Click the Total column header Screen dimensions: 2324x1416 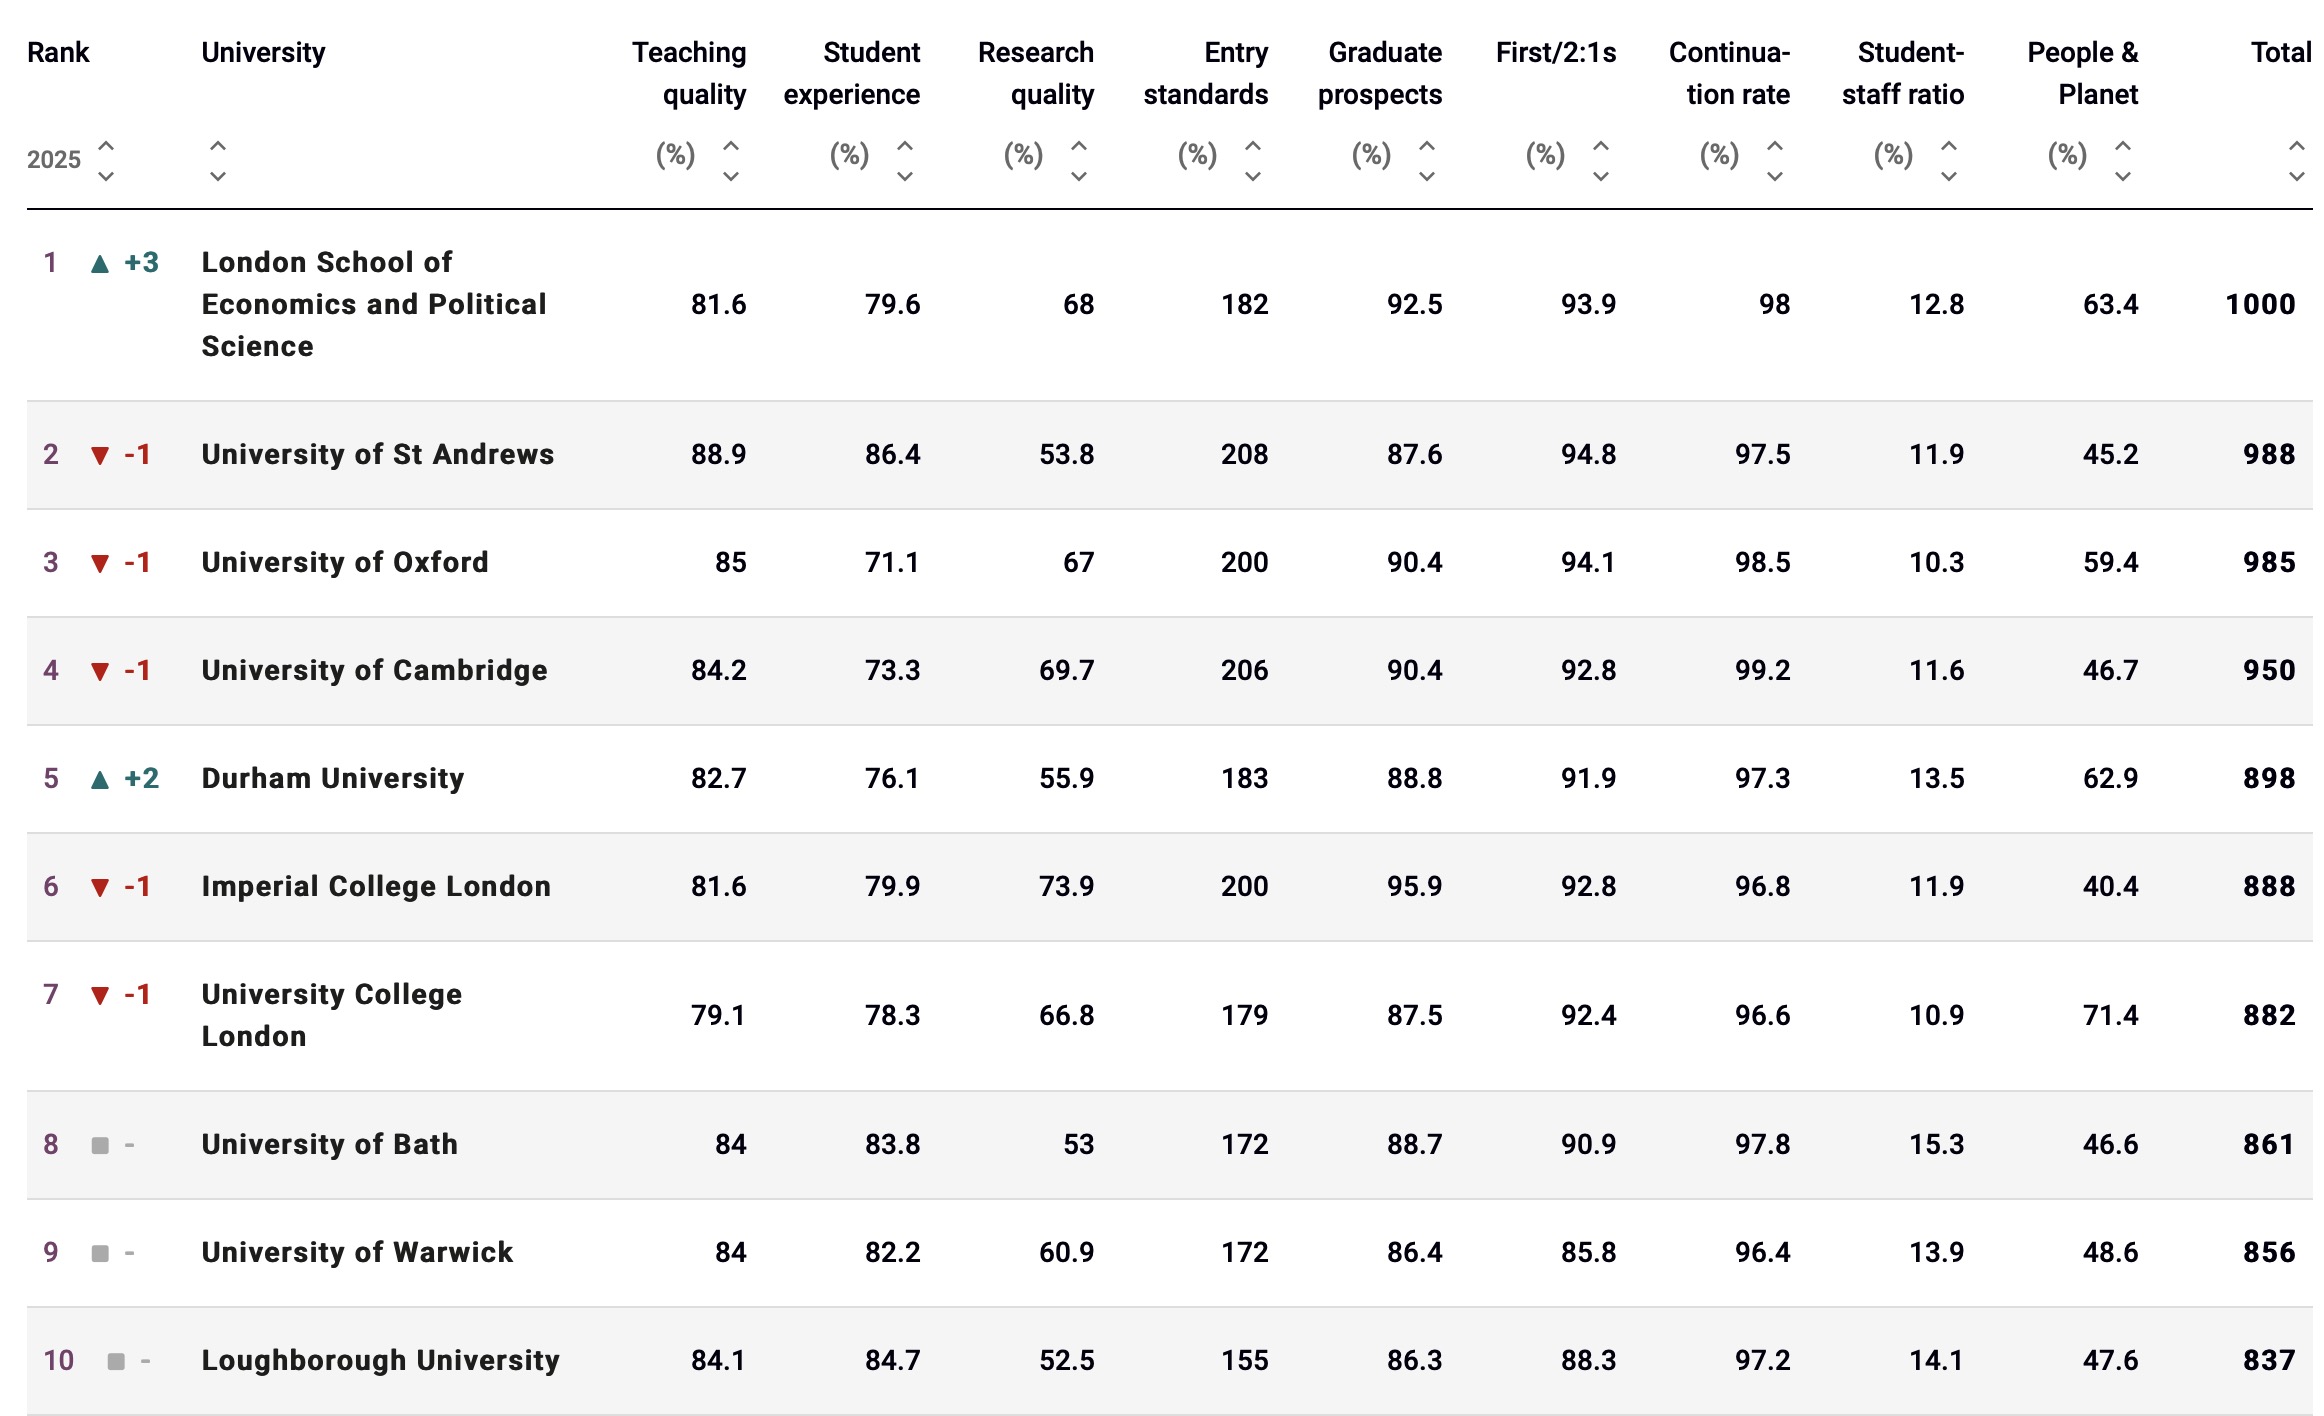[x=2280, y=52]
